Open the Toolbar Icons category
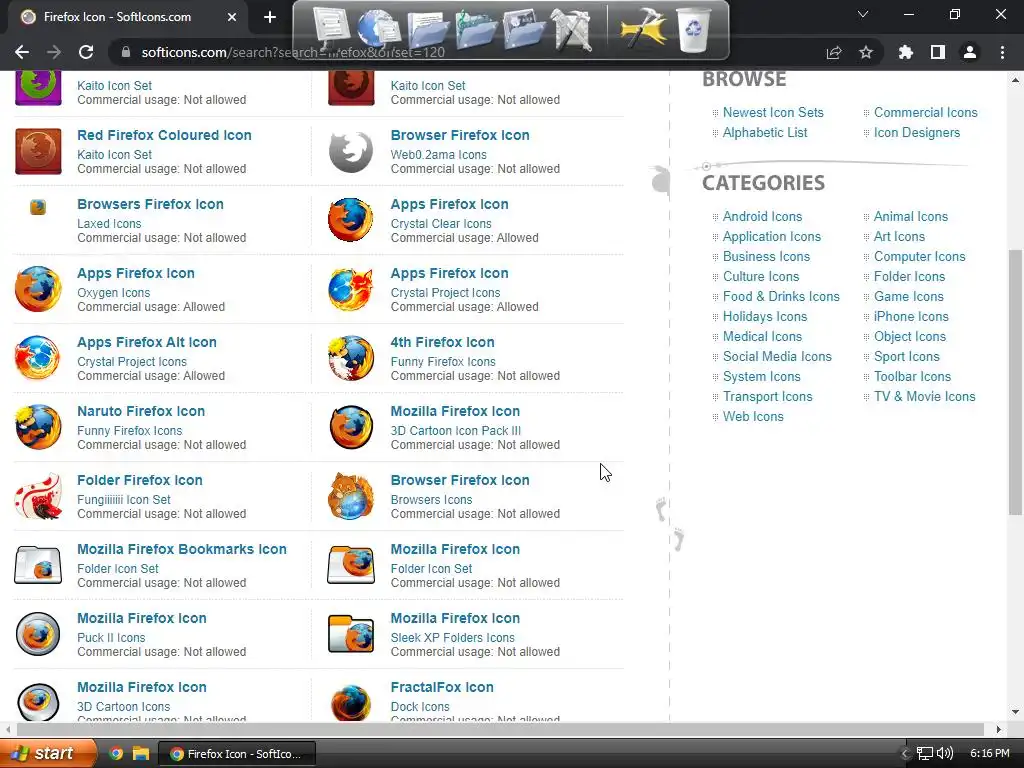Viewport: 1024px width, 768px height. [x=912, y=377]
